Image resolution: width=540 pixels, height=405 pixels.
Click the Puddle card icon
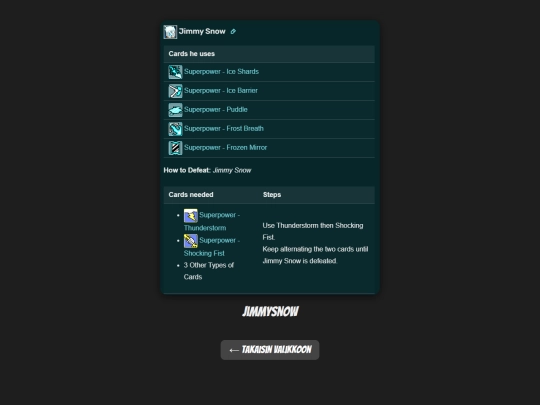click(175, 110)
